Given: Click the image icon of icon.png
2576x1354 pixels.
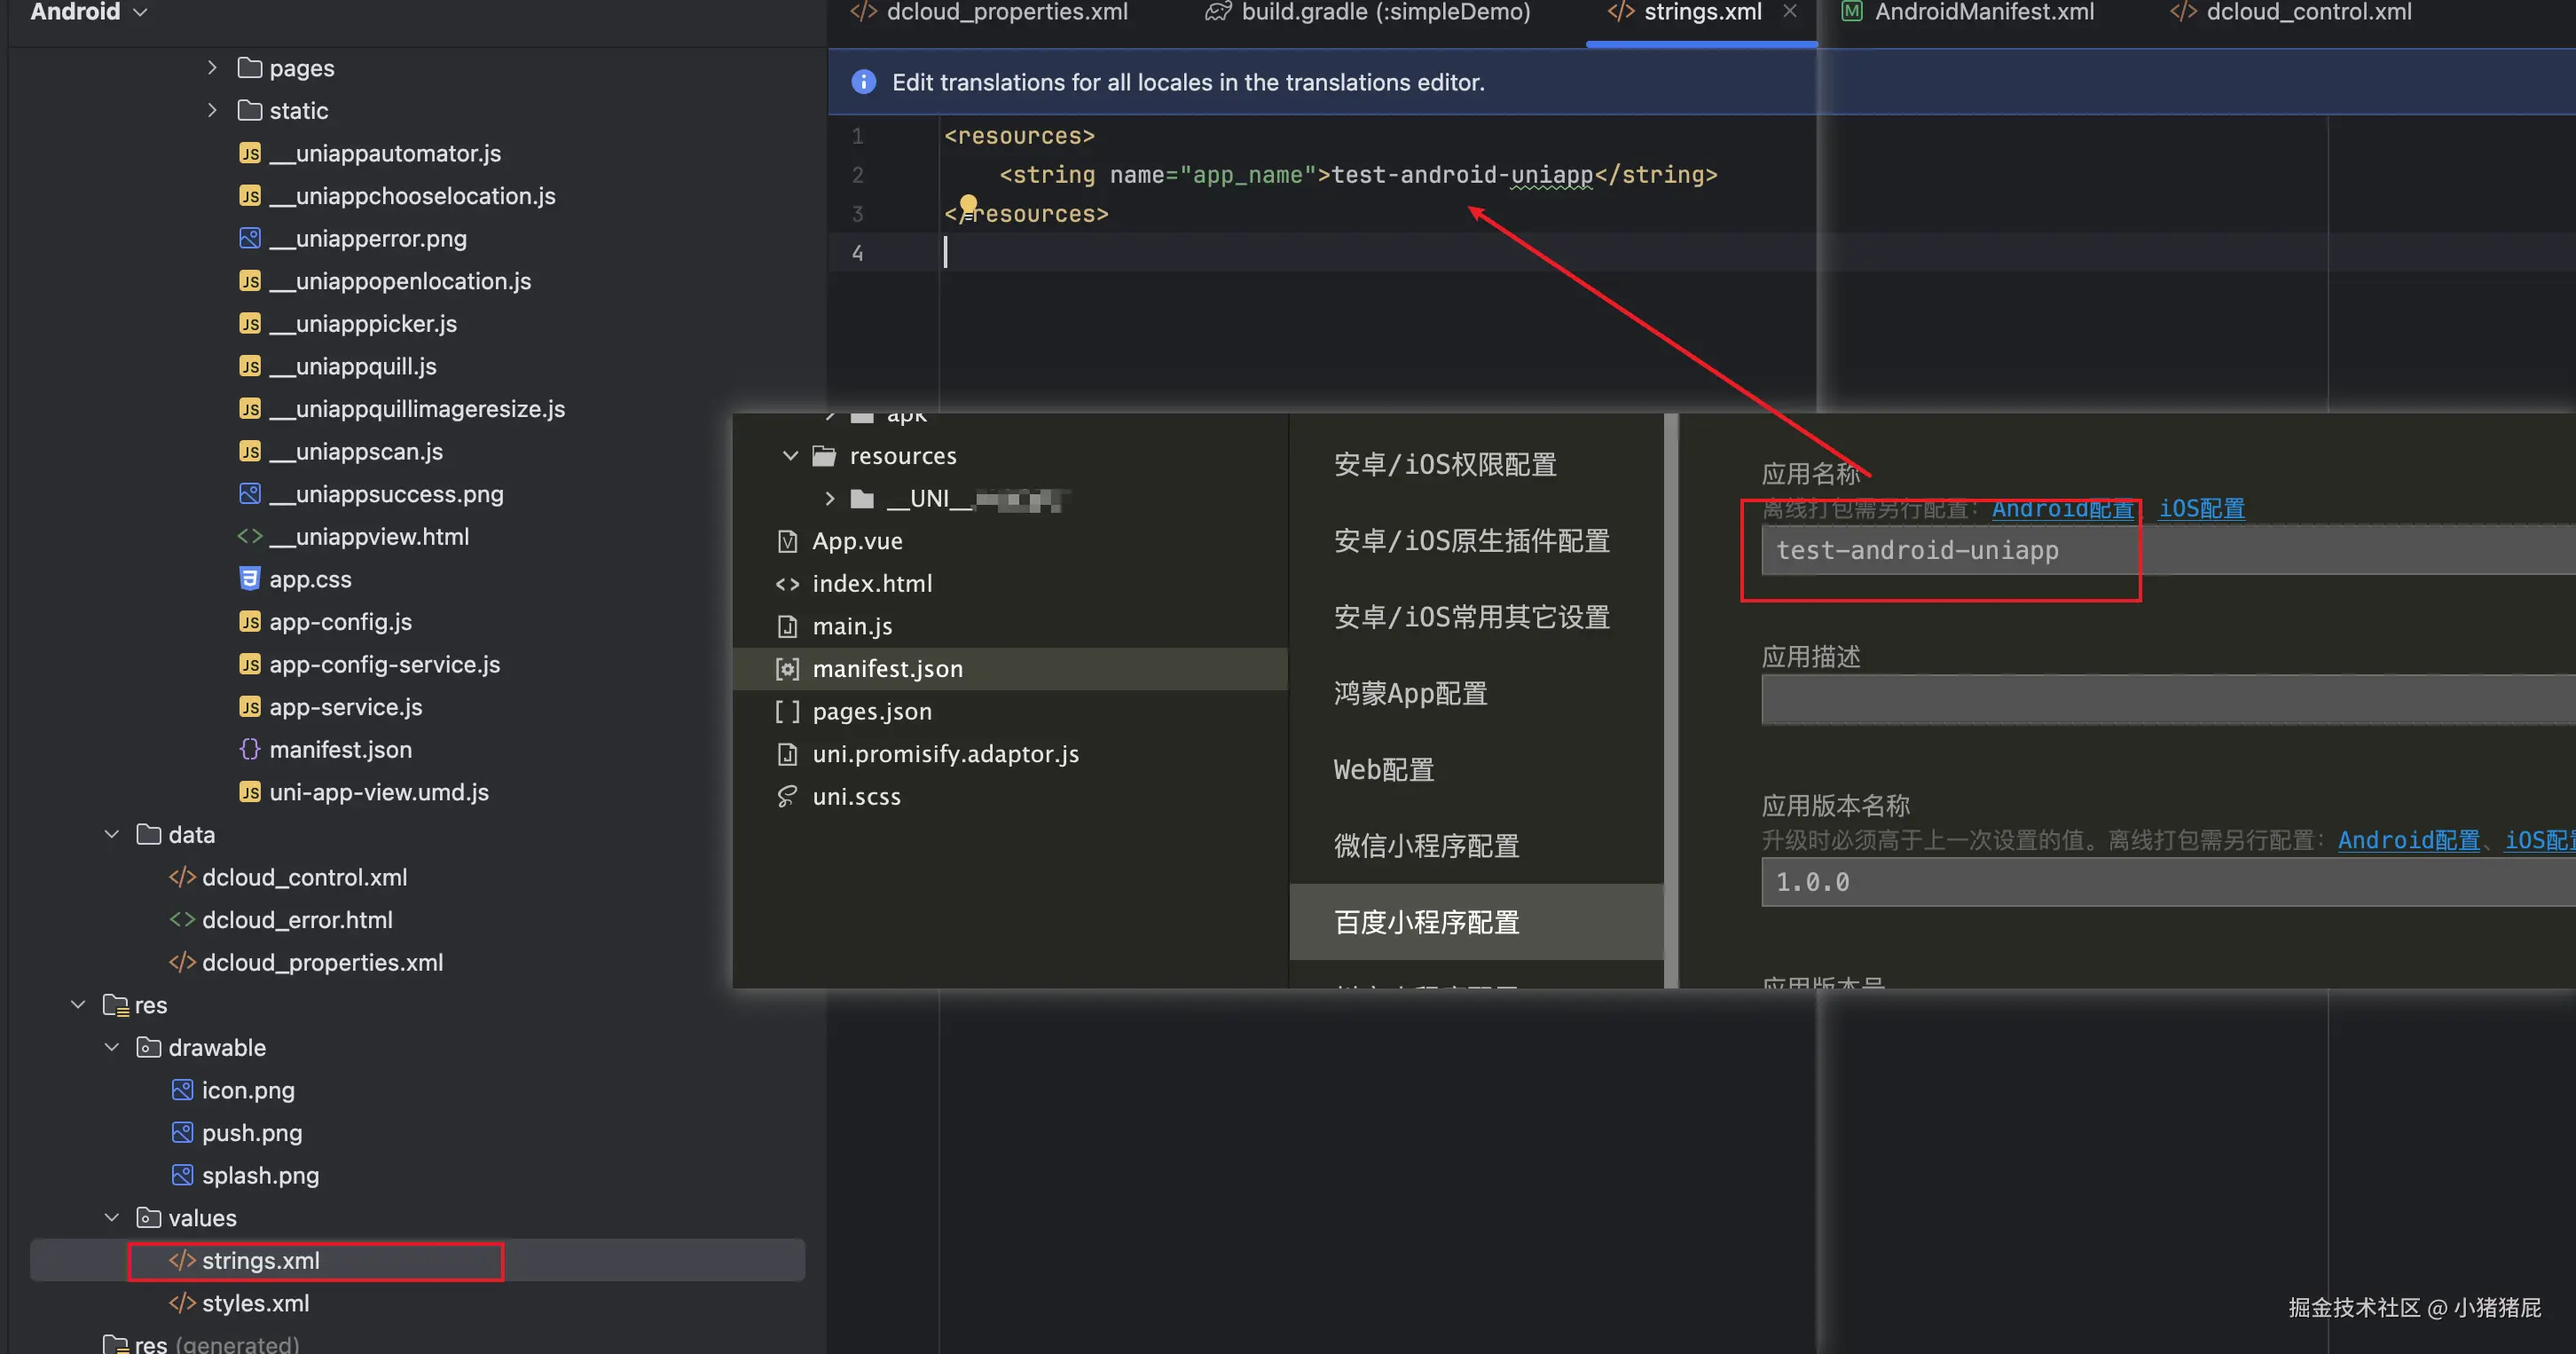Looking at the screenshot, I should [x=182, y=1090].
